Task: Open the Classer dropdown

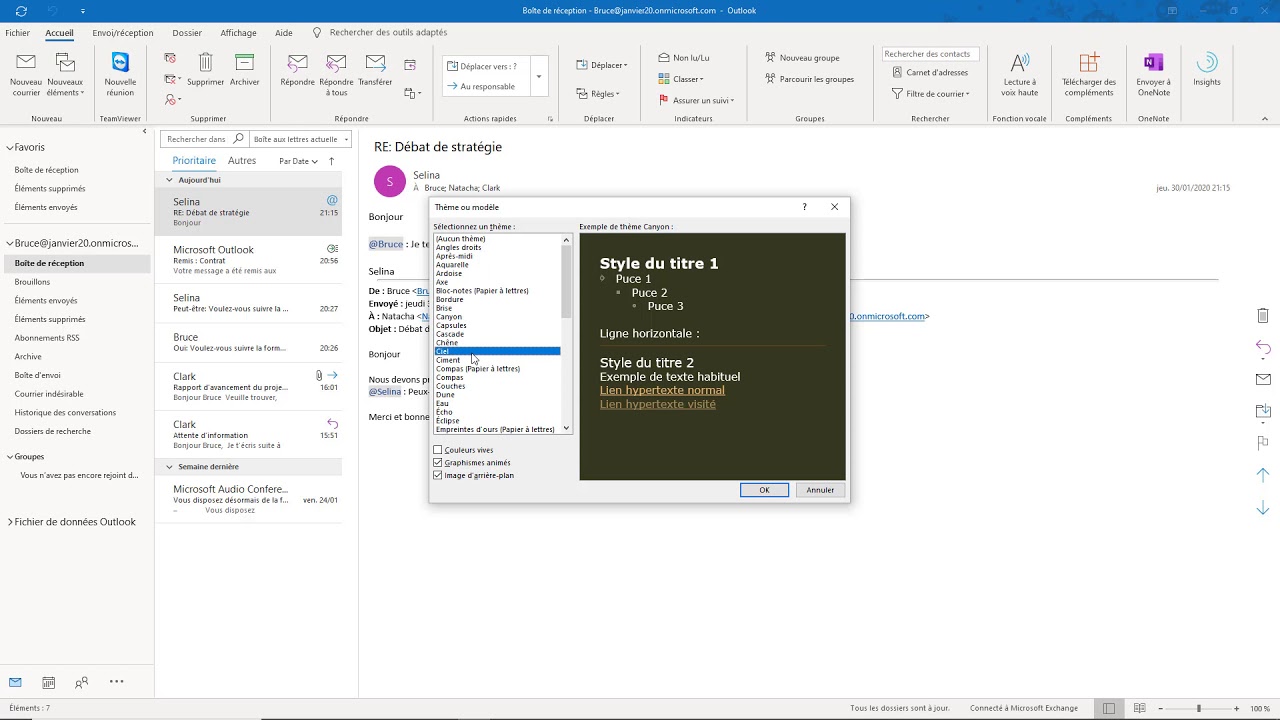Action: [681, 79]
